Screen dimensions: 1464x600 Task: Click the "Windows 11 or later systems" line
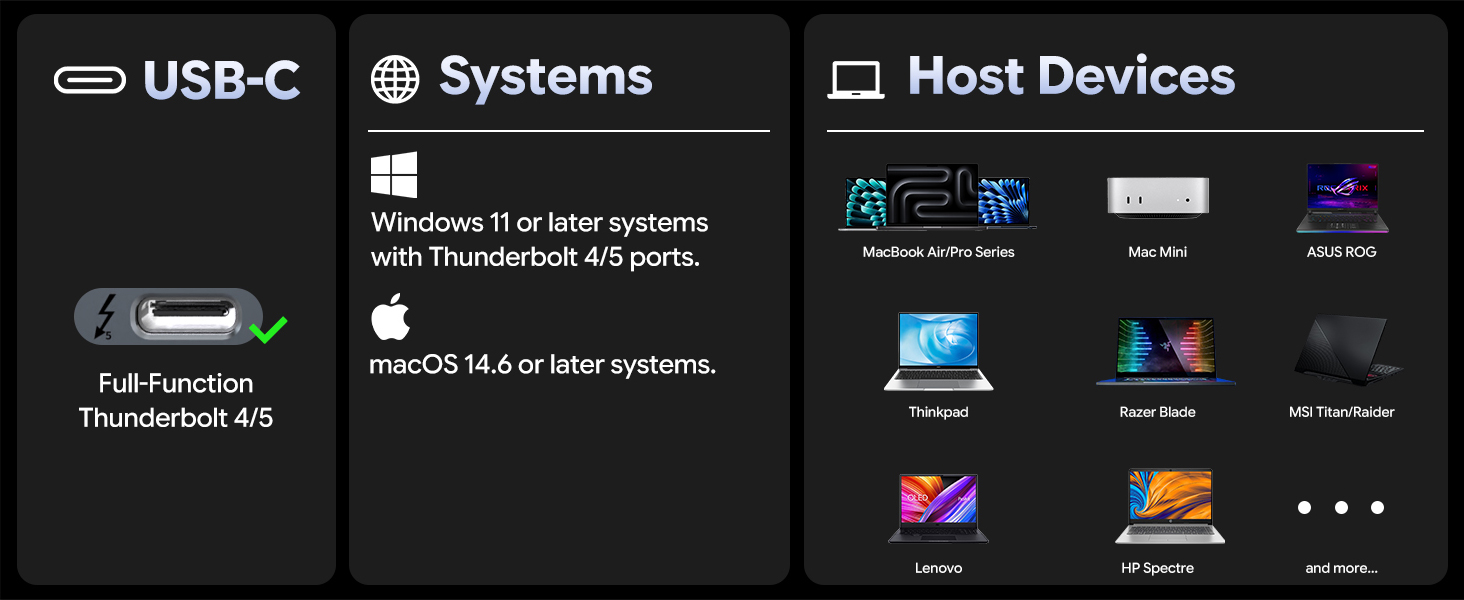(x=540, y=222)
